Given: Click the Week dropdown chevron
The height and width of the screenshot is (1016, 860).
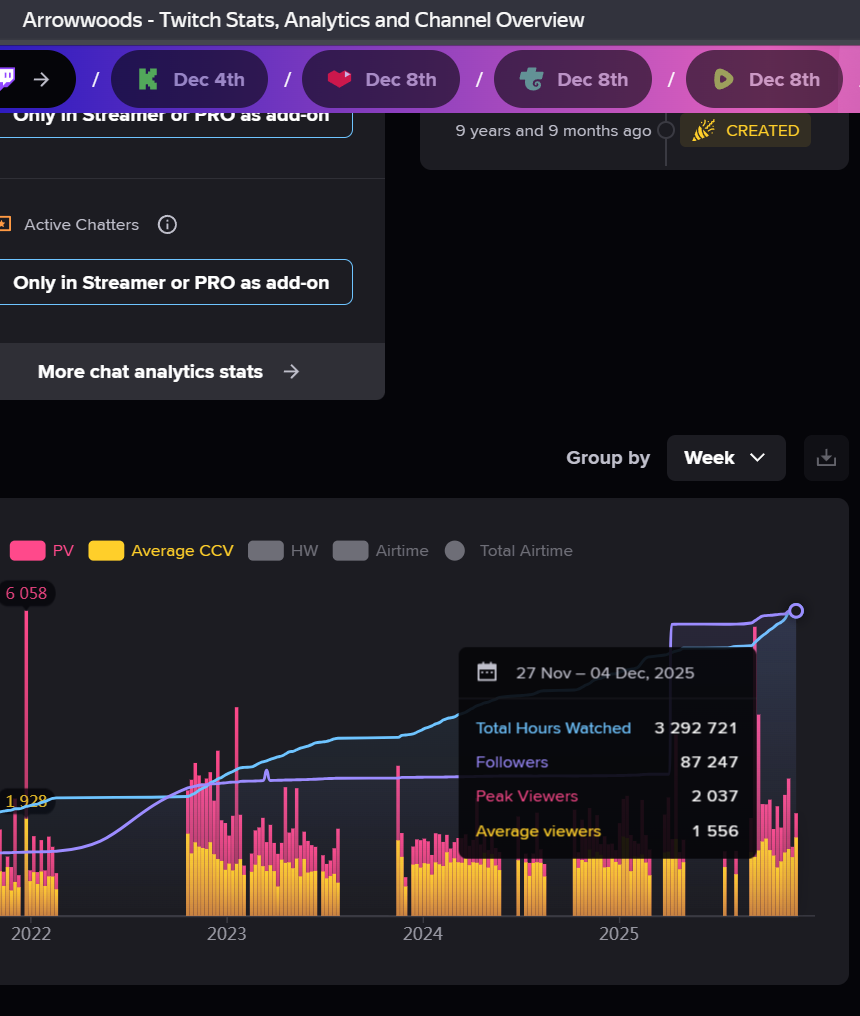Looking at the screenshot, I should tap(757, 458).
